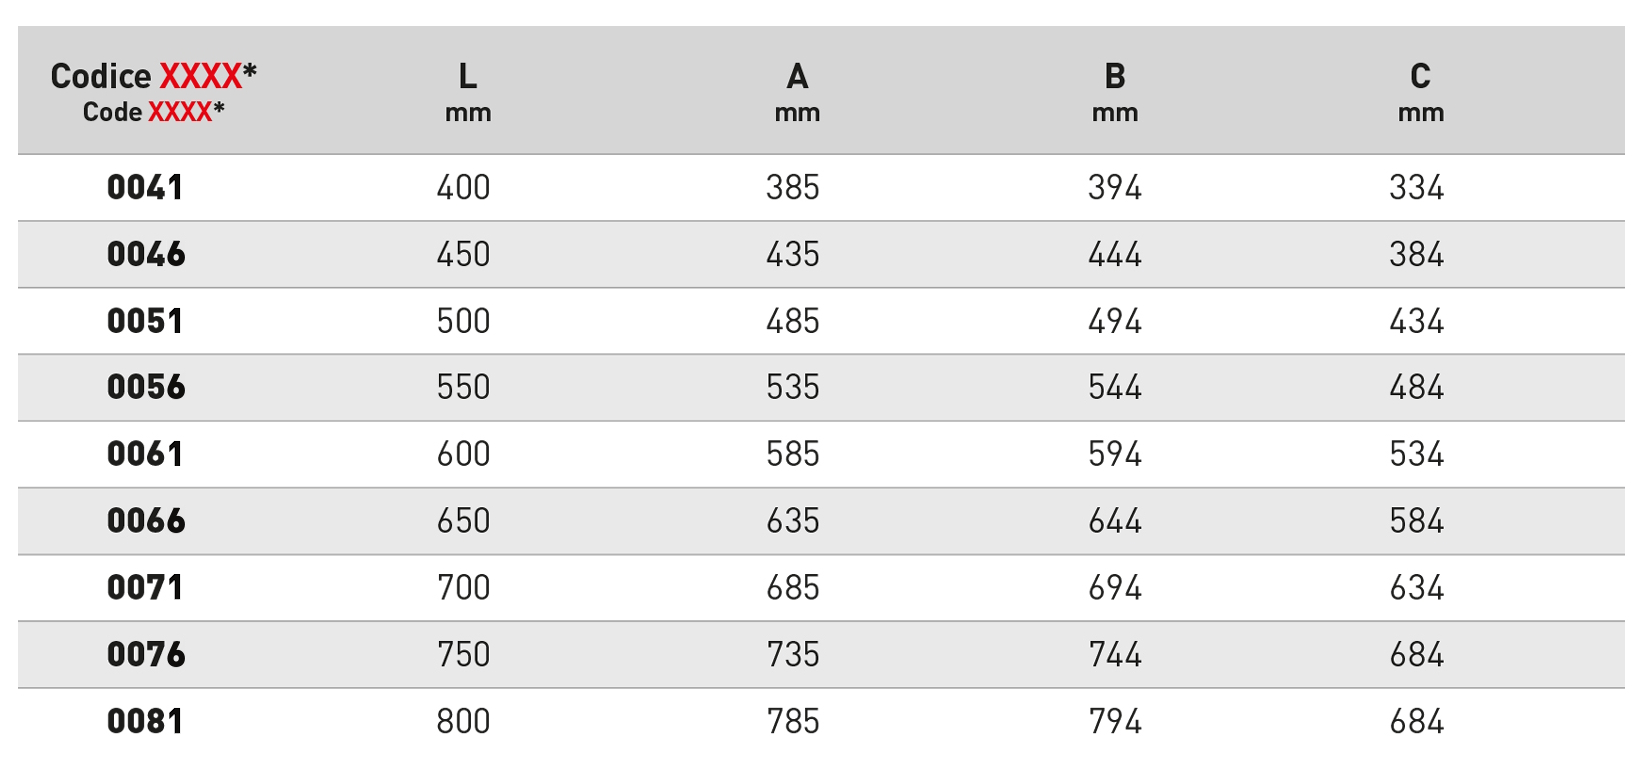Click code 0046 row label

146,254
